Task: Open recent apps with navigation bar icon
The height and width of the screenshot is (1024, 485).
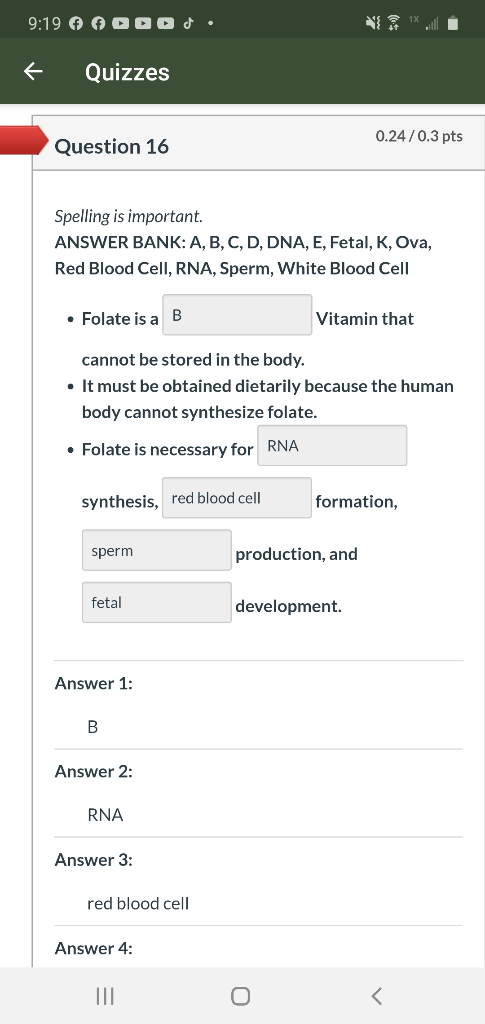Action: 104,996
